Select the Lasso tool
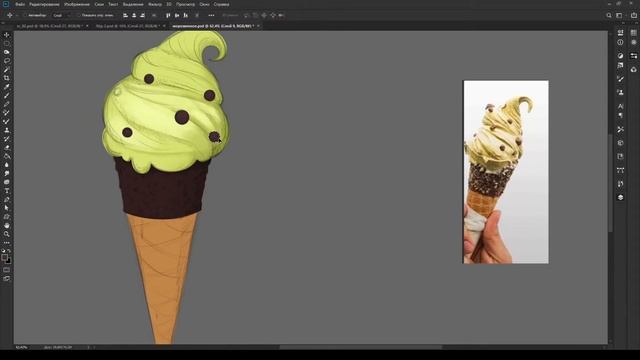 click(7, 60)
